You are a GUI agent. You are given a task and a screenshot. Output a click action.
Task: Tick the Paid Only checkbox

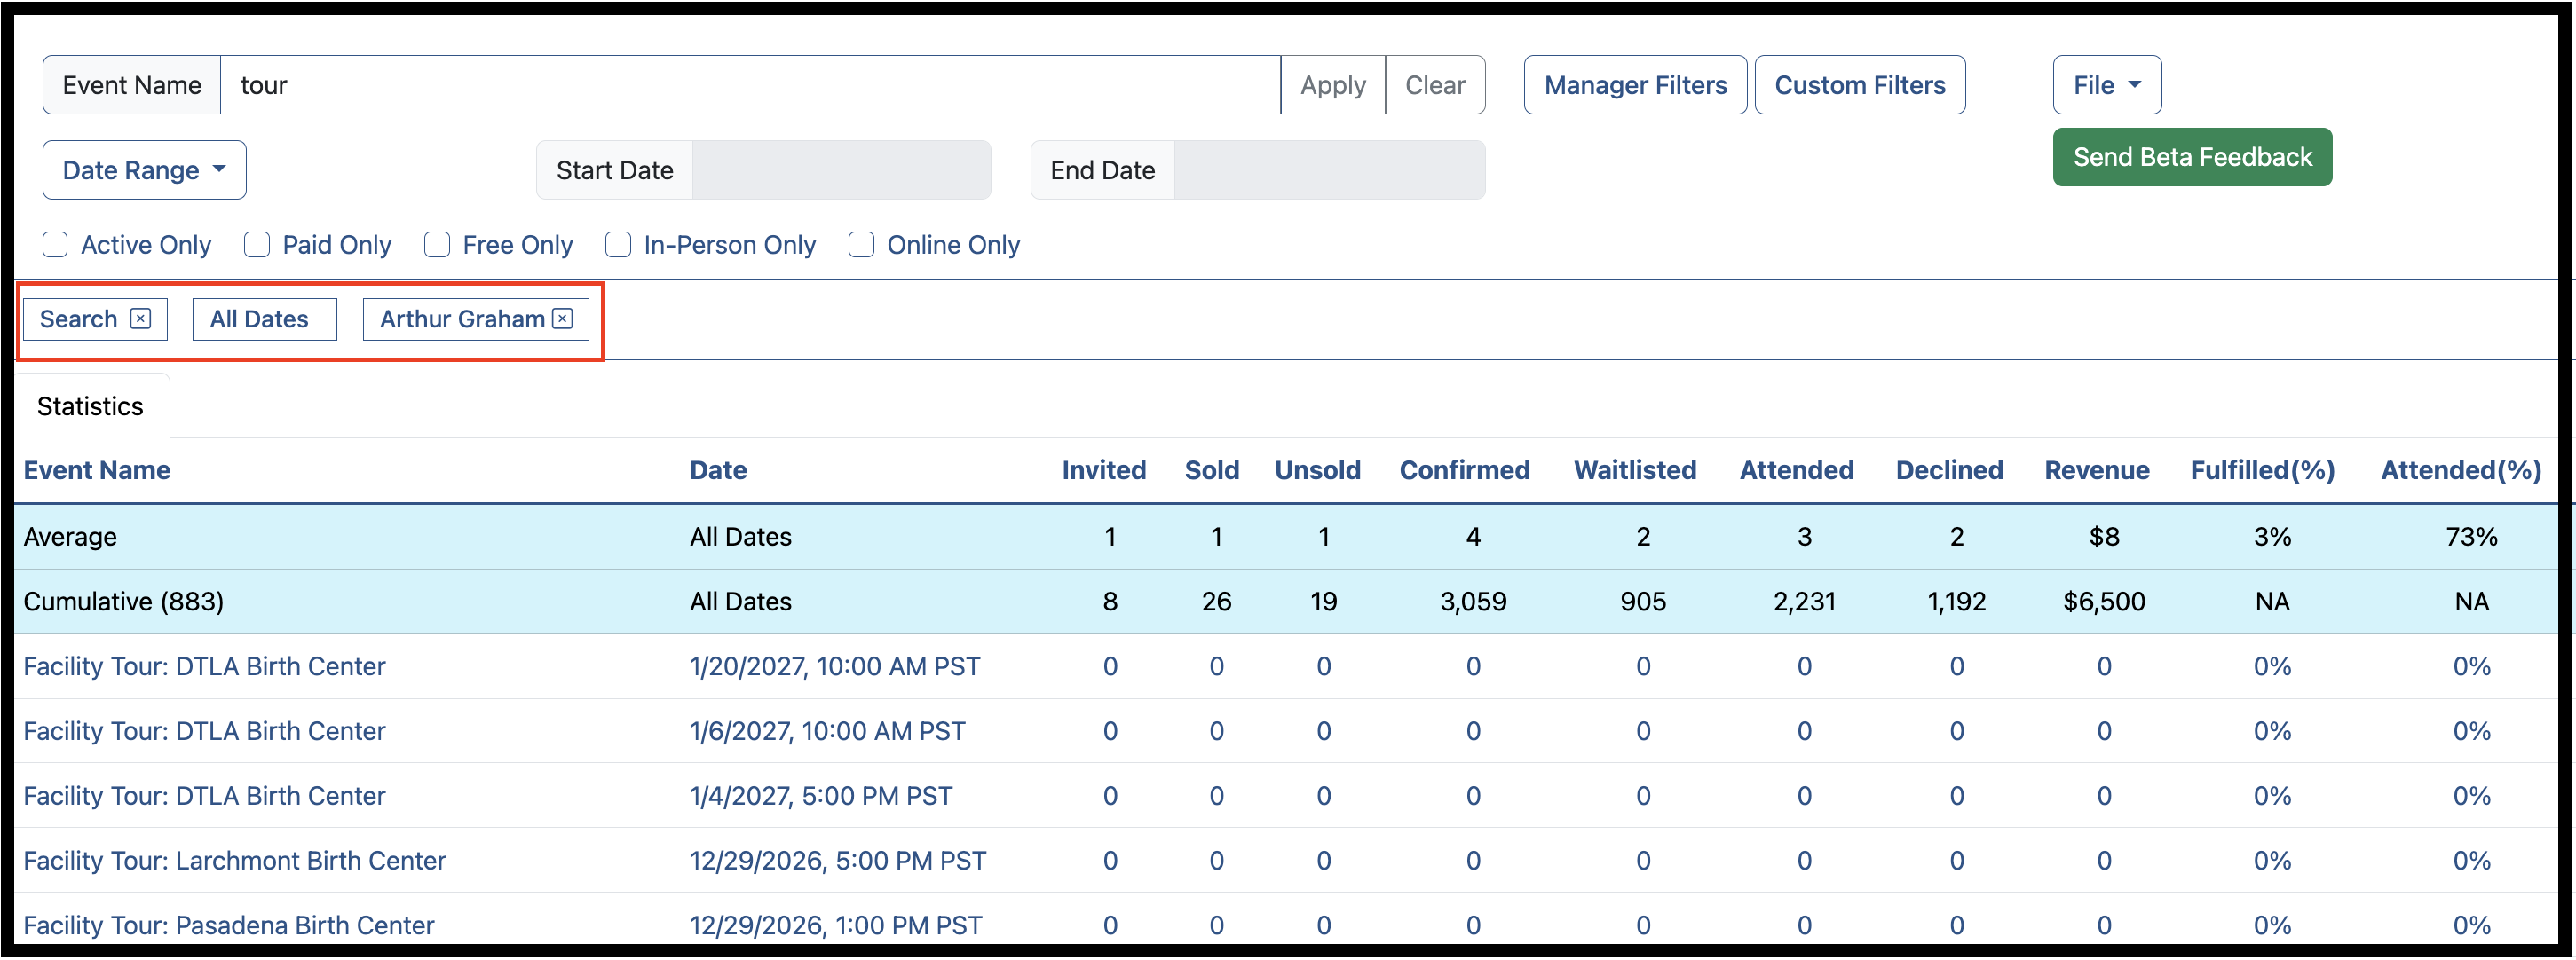(x=257, y=245)
